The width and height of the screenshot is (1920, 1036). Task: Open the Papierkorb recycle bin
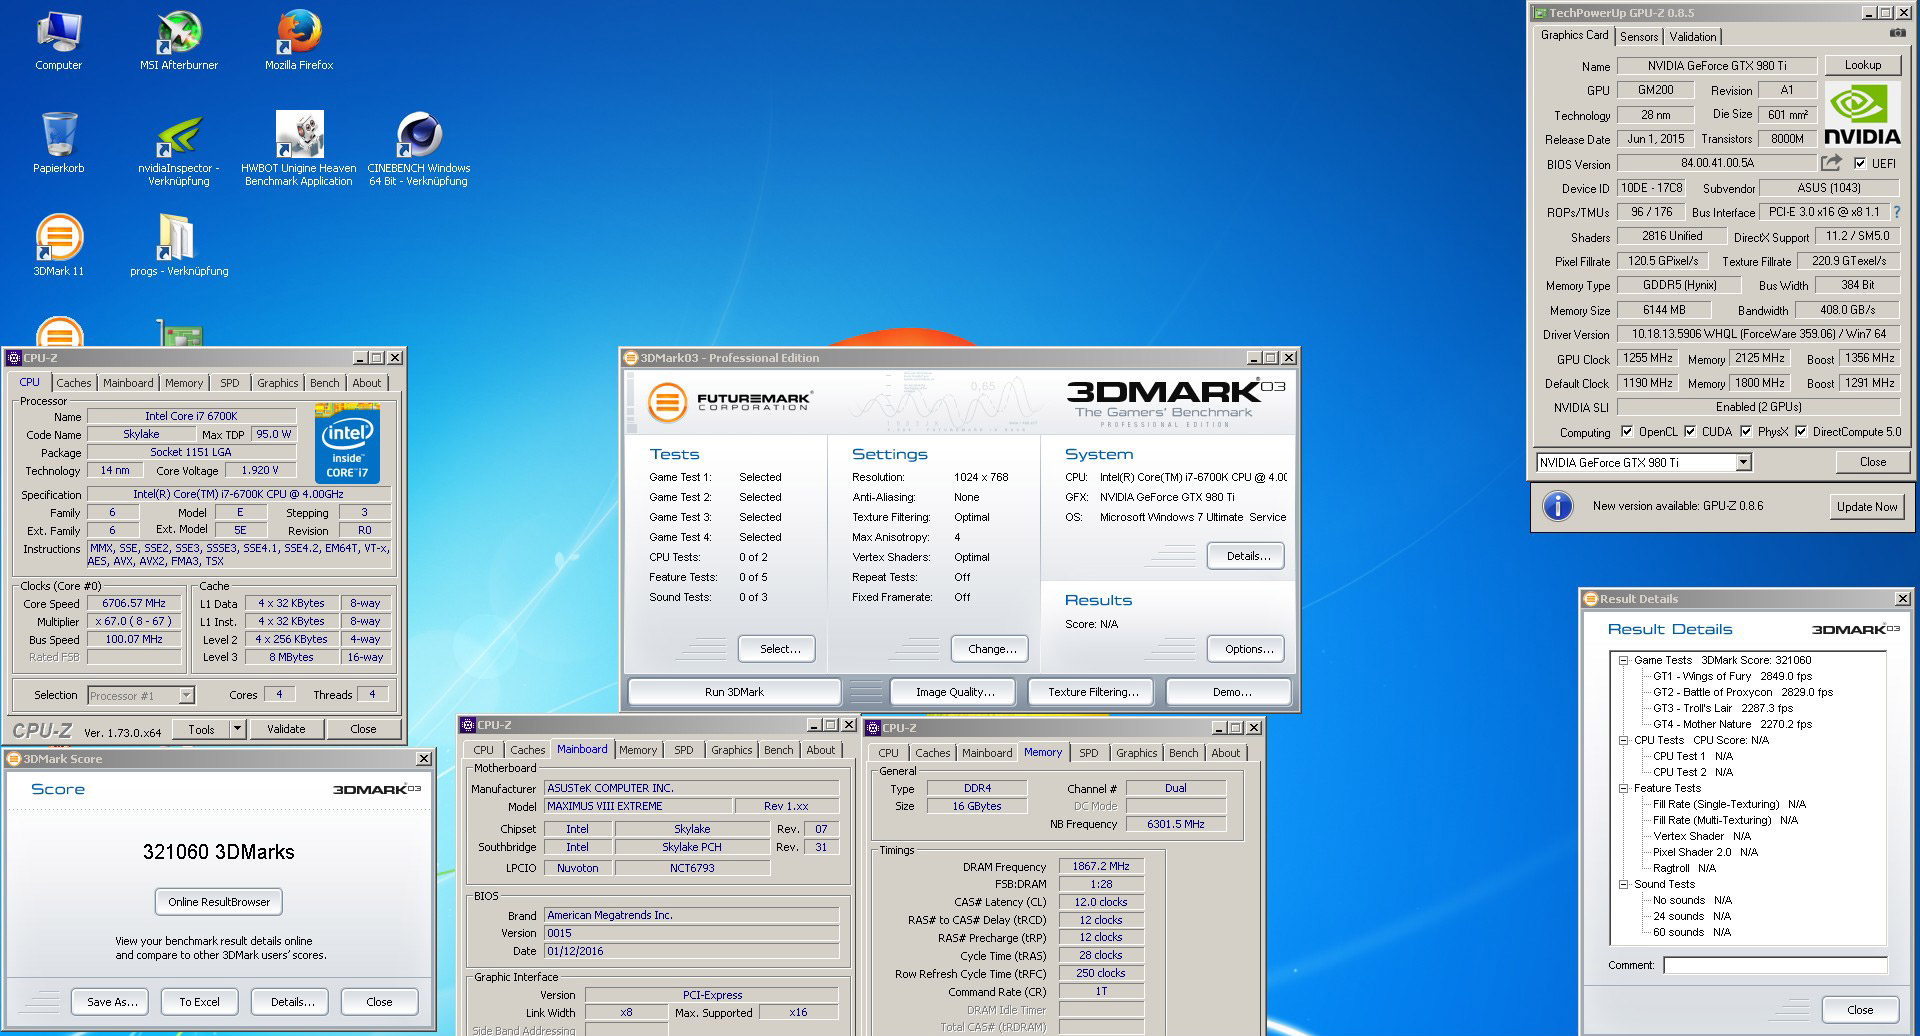(59, 142)
